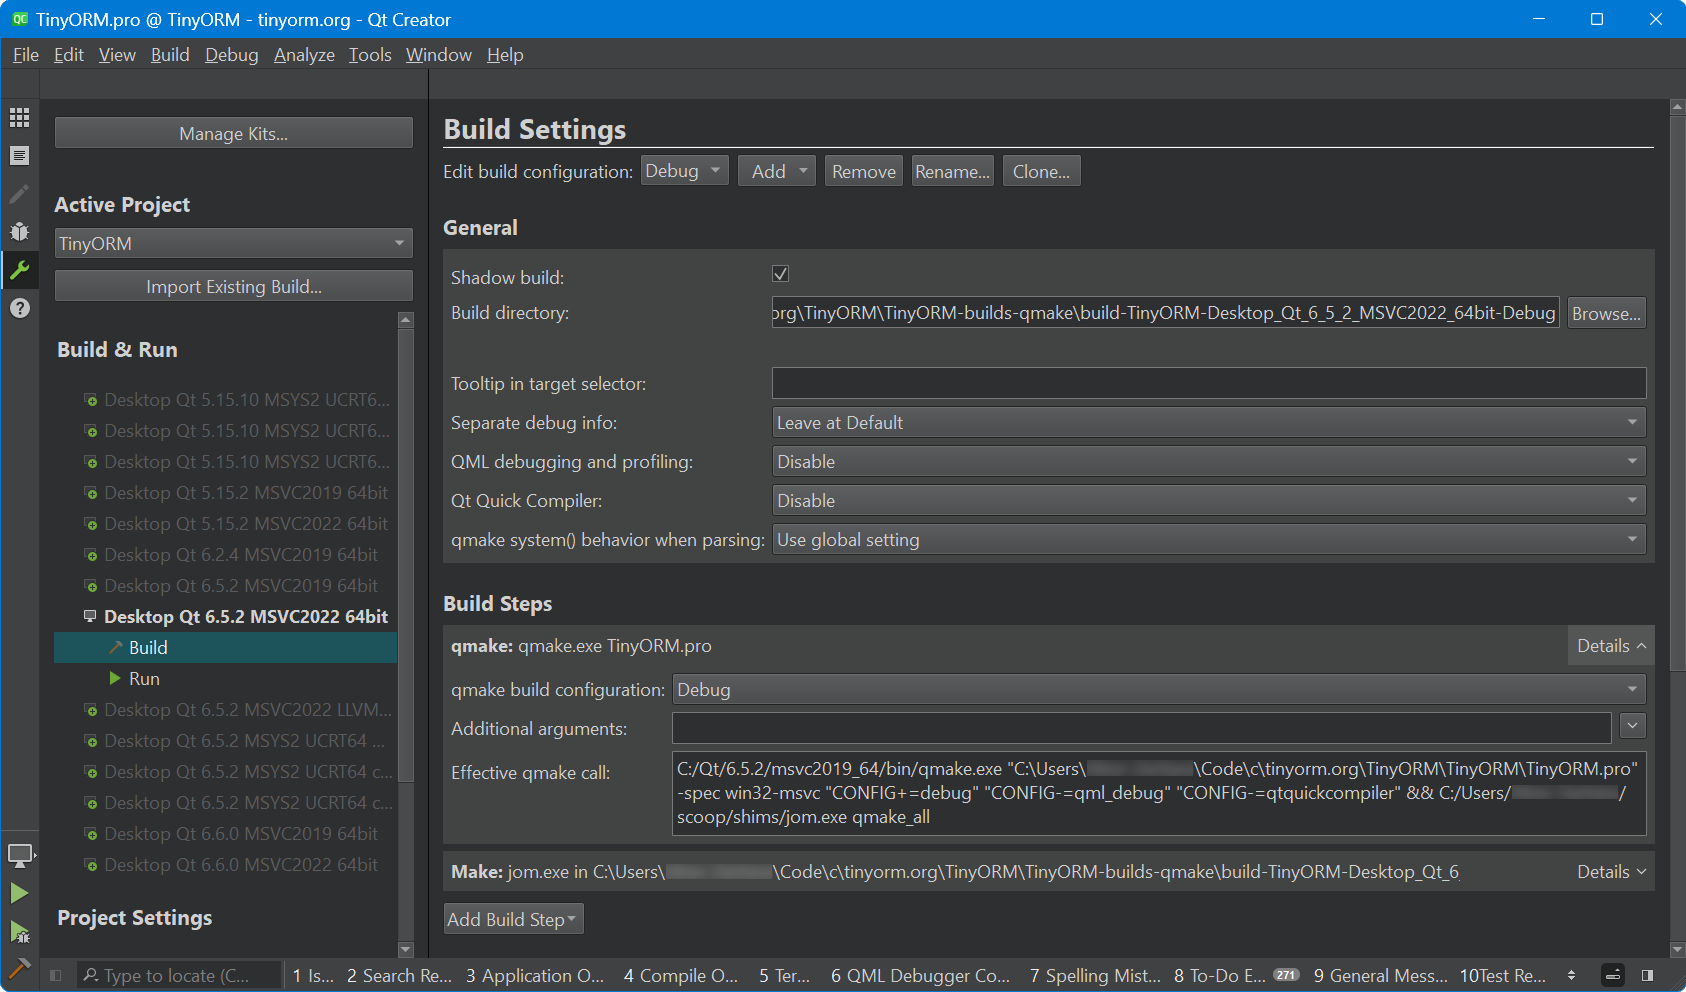
Task: Open output panes up-down arrows selector
Action: 1571,975
